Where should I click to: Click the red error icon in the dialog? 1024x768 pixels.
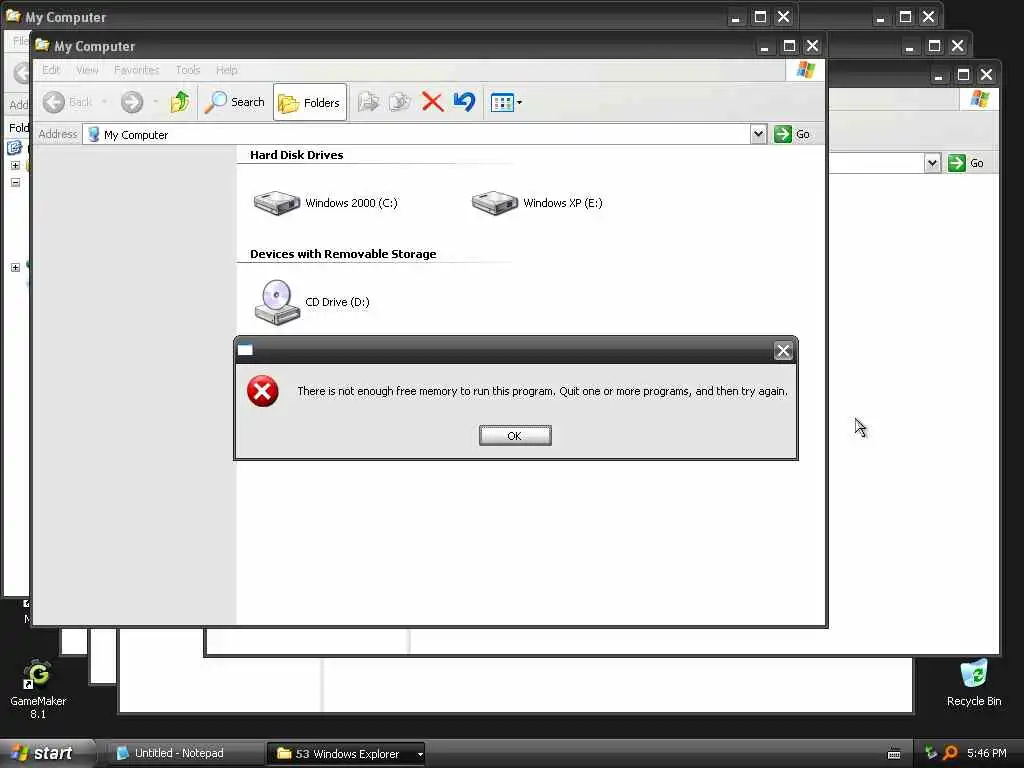pyautogui.click(x=263, y=391)
